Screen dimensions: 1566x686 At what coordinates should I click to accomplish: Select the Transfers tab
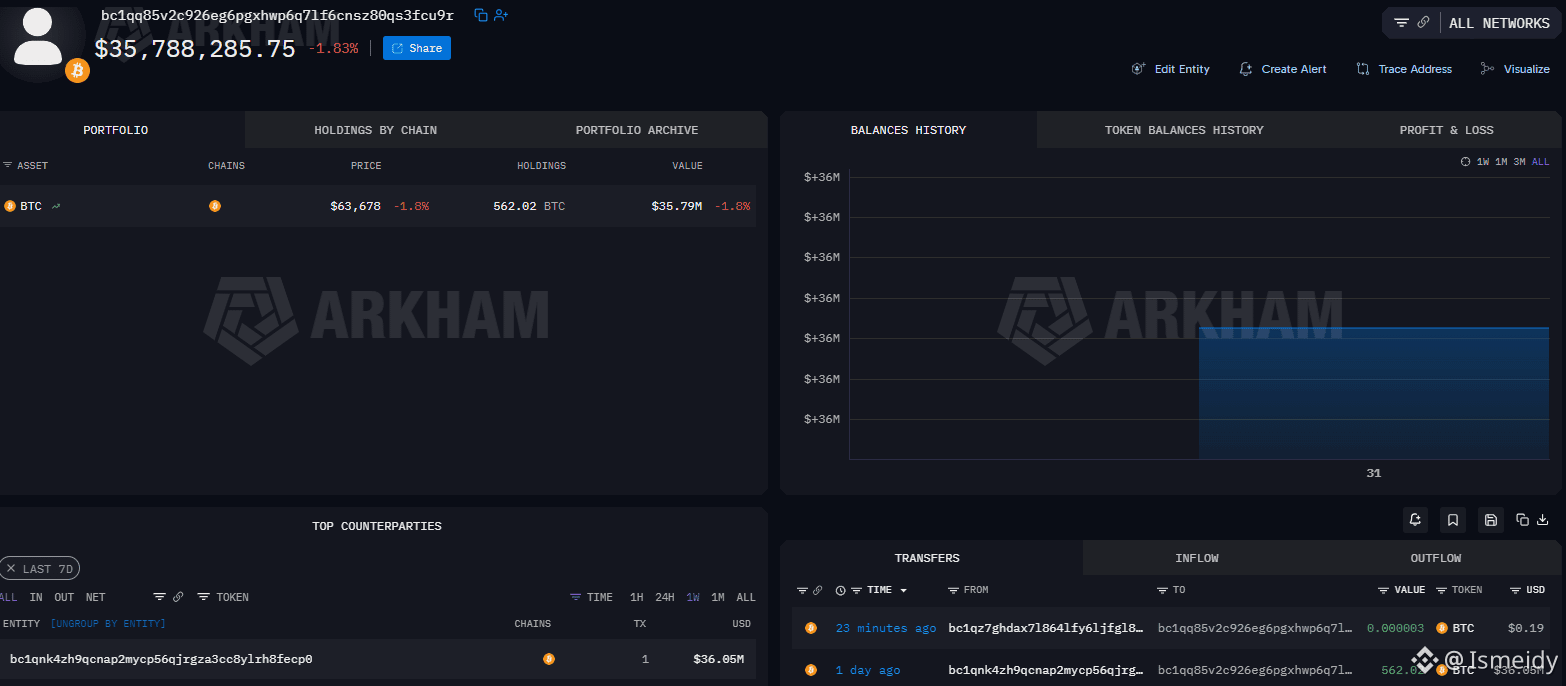[x=927, y=558]
